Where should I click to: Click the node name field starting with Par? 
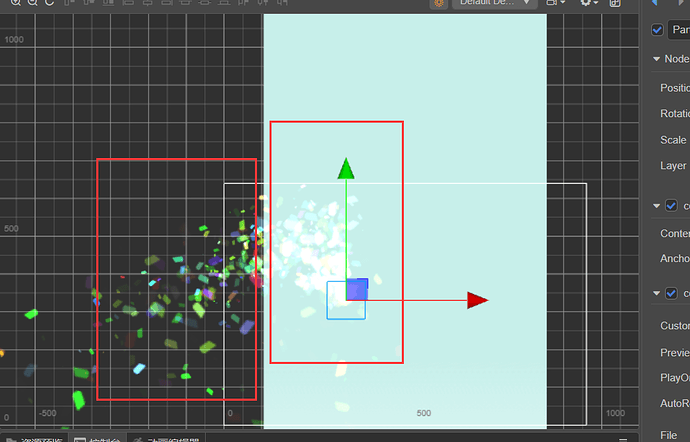click(679, 30)
